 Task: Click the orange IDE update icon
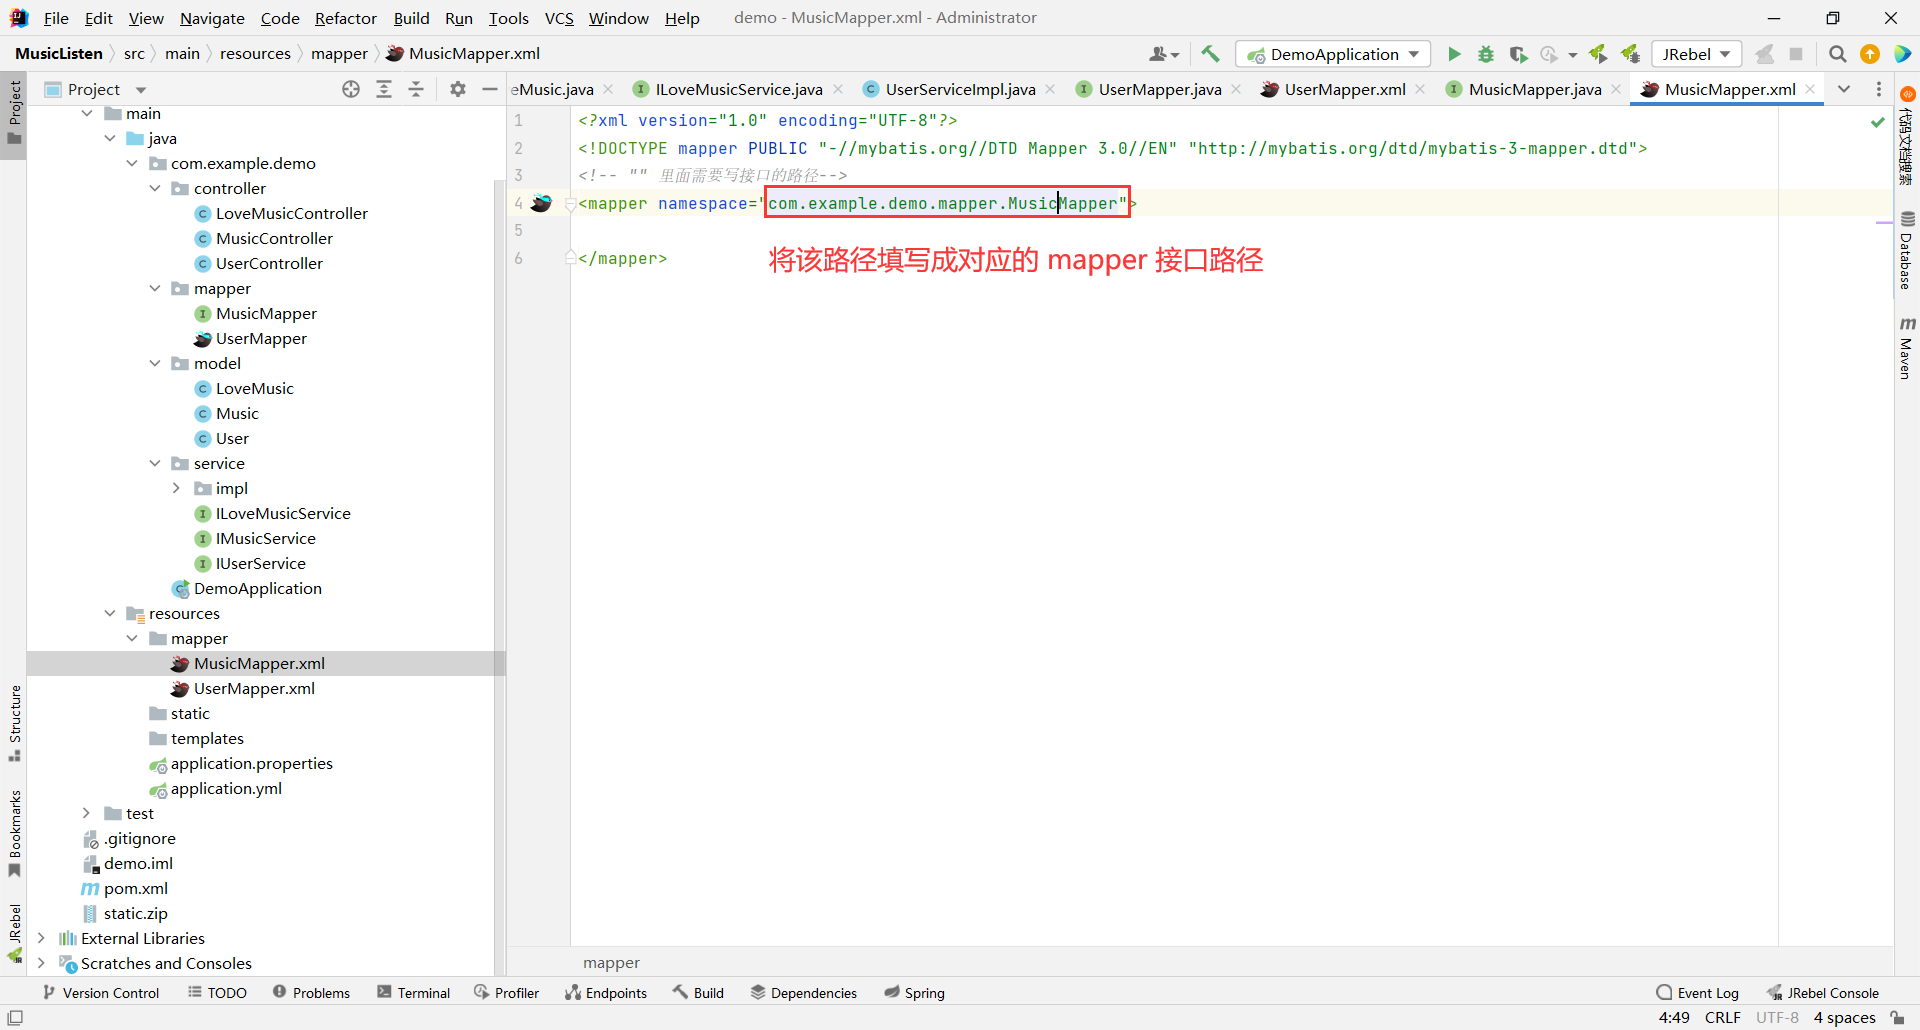pyautogui.click(x=1870, y=54)
